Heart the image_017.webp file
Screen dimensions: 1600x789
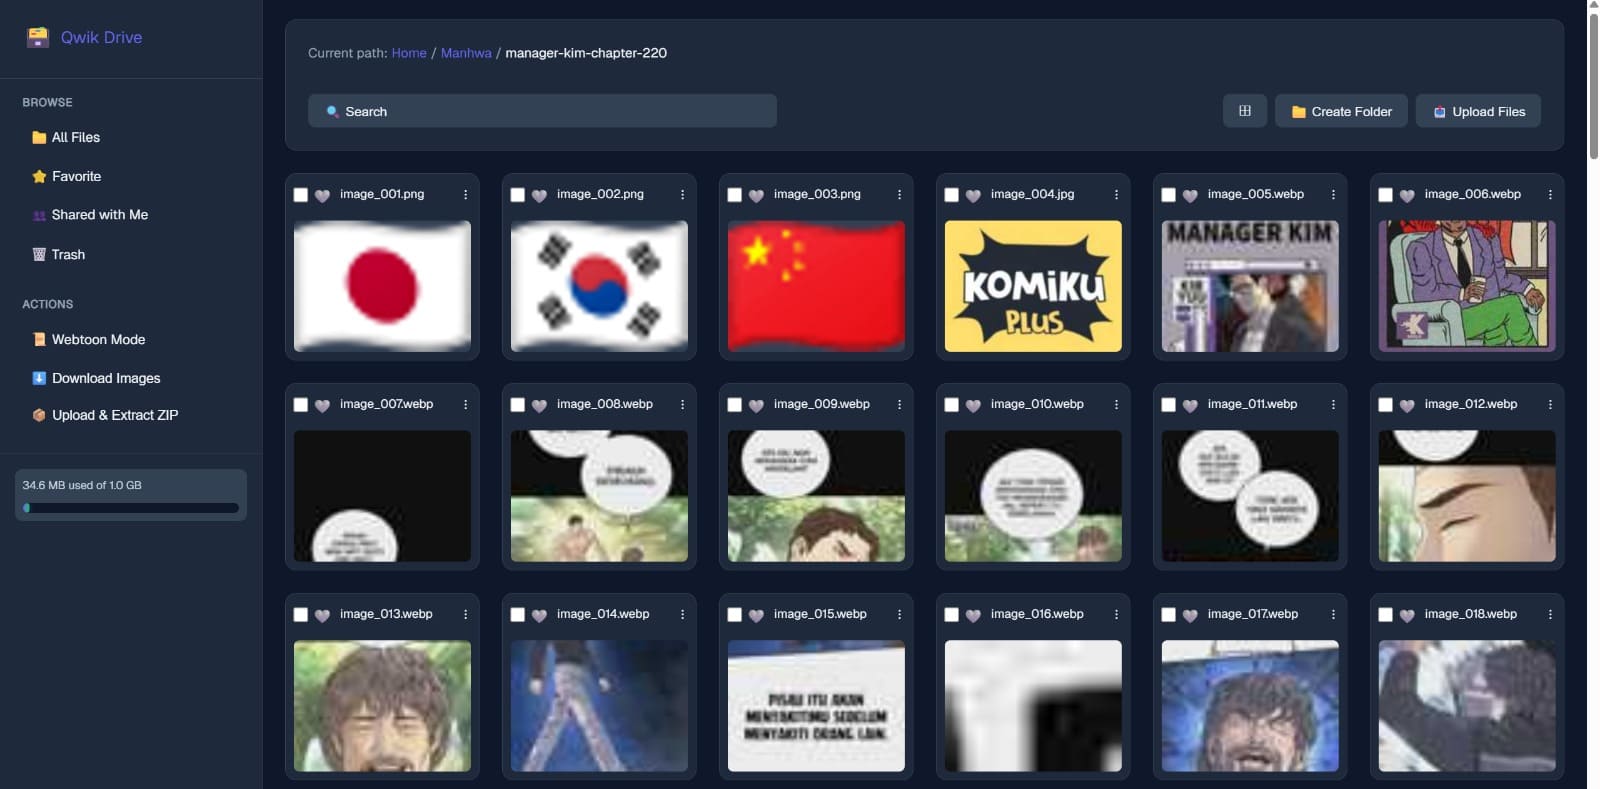pyautogui.click(x=1190, y=615)
